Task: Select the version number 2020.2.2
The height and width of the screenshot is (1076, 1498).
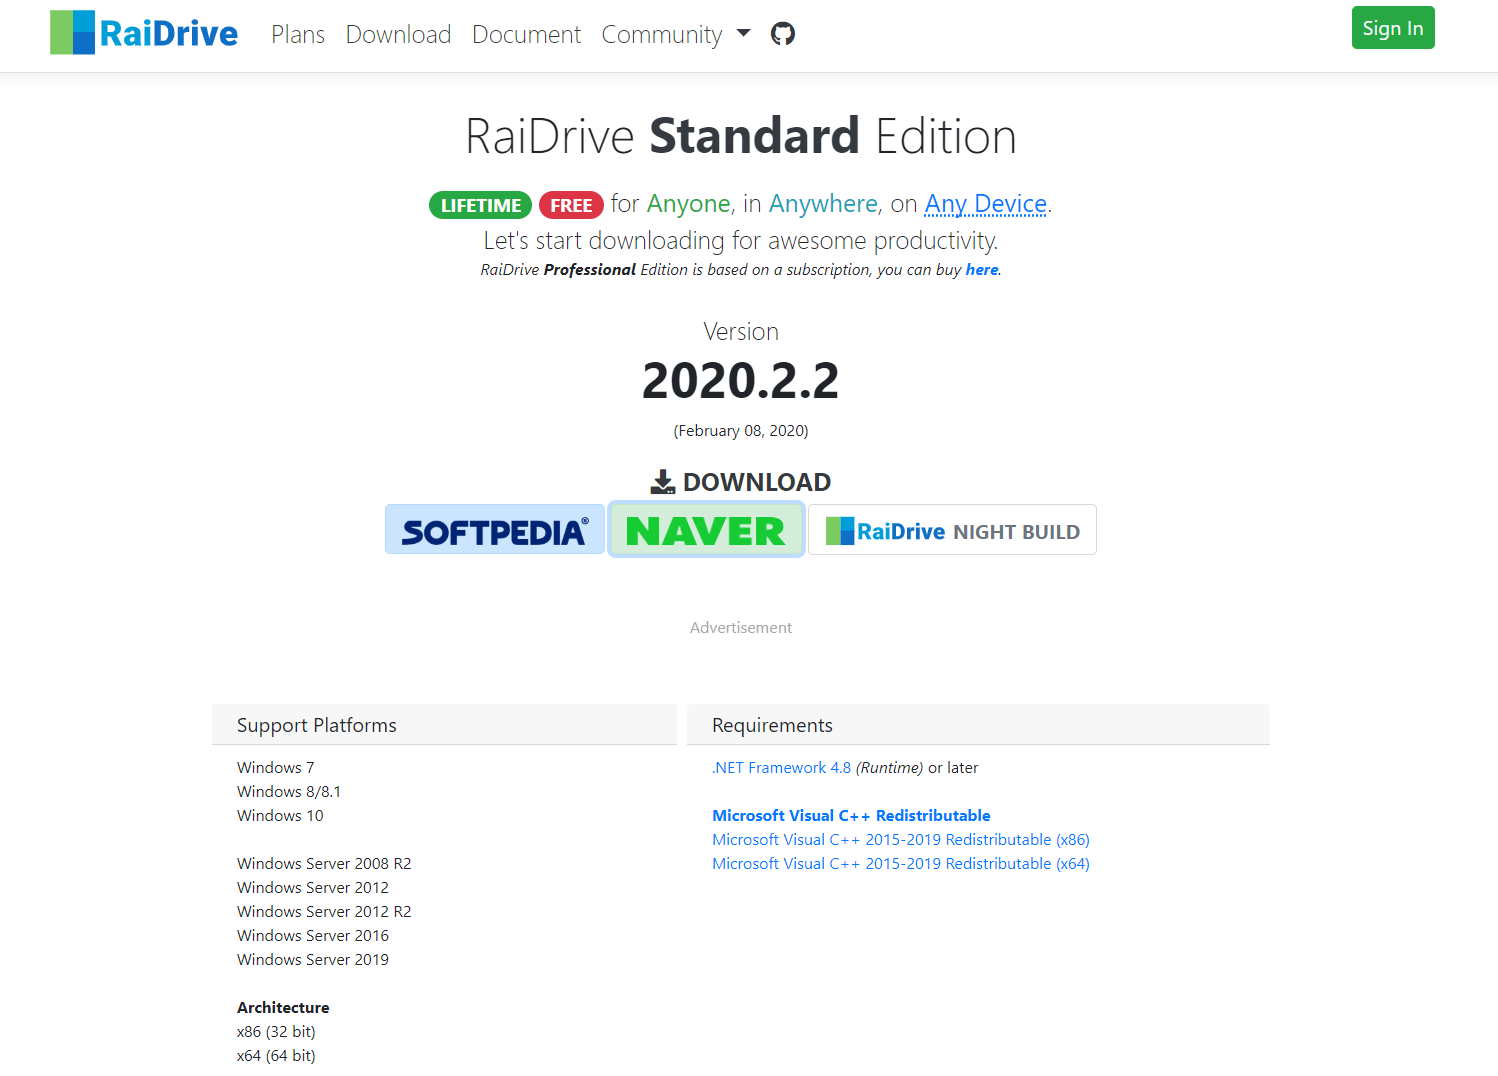Action: (741, 381)
